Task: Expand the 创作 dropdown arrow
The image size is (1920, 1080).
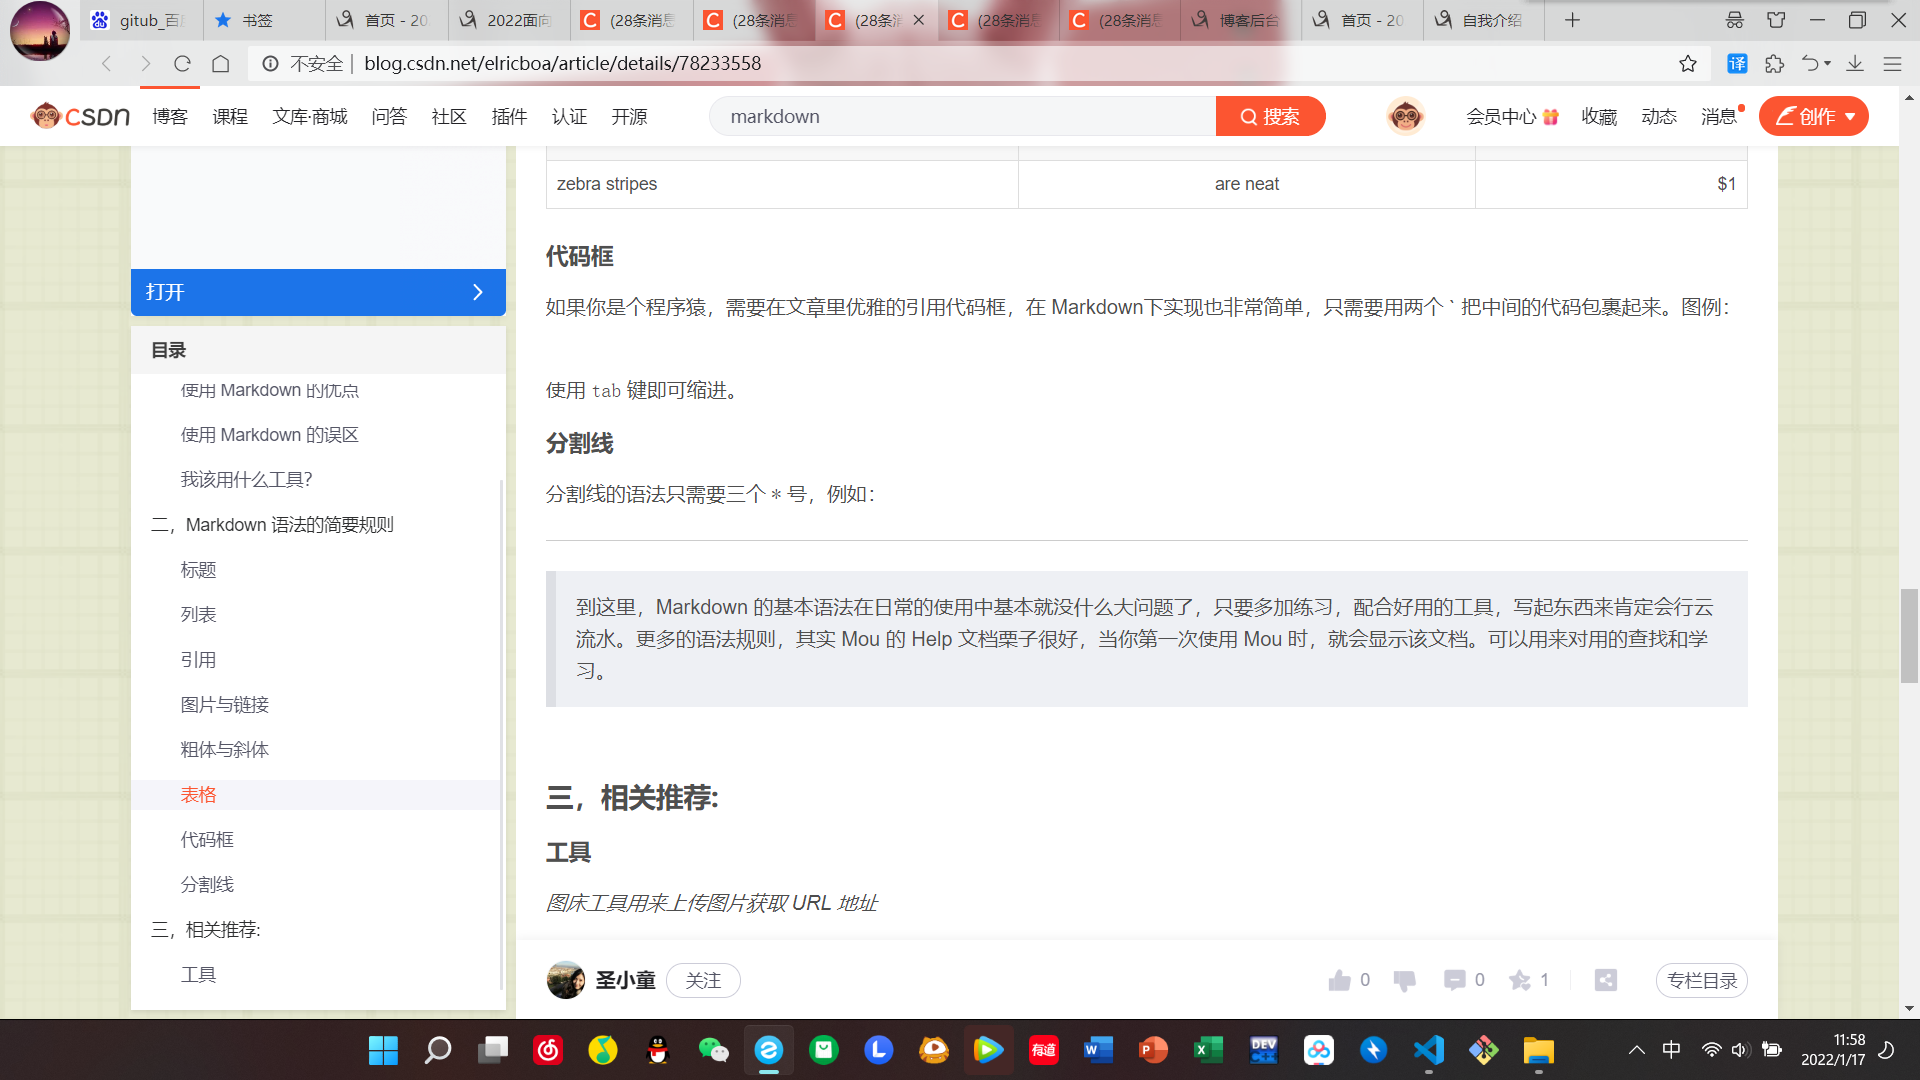Action: click(1850, 117)
